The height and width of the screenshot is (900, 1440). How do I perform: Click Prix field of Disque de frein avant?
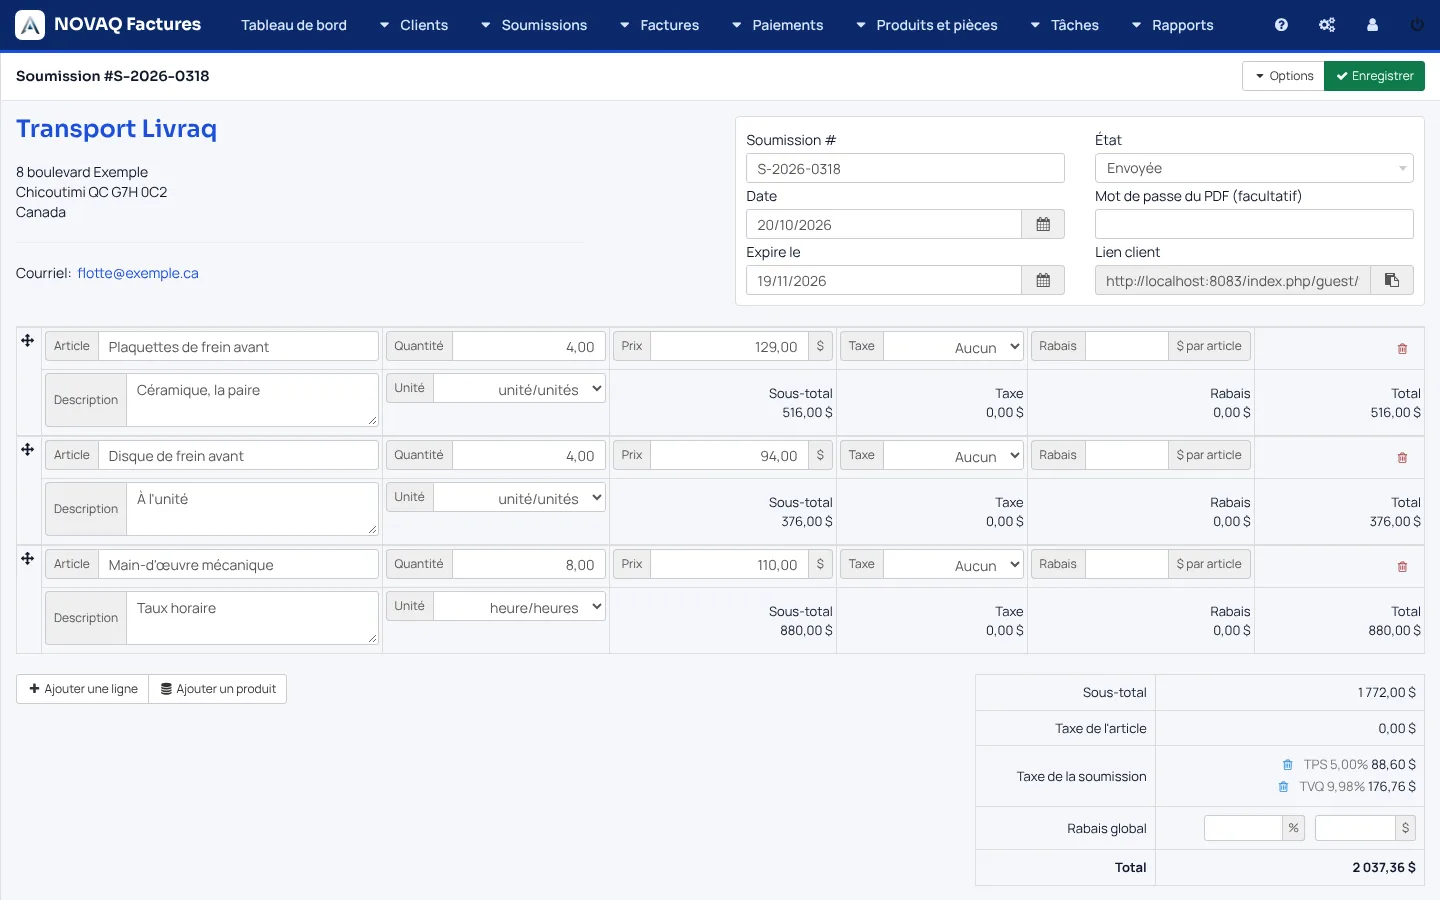730,455
